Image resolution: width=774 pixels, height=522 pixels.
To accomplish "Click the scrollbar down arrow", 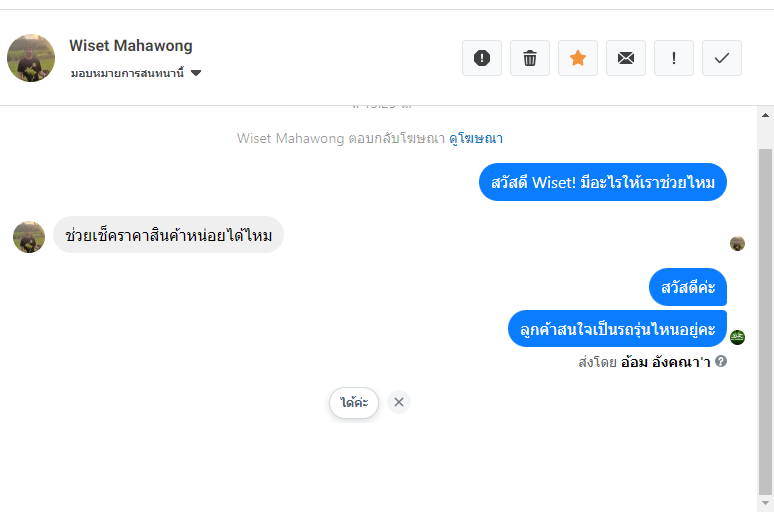I will (x=765, y=503).
